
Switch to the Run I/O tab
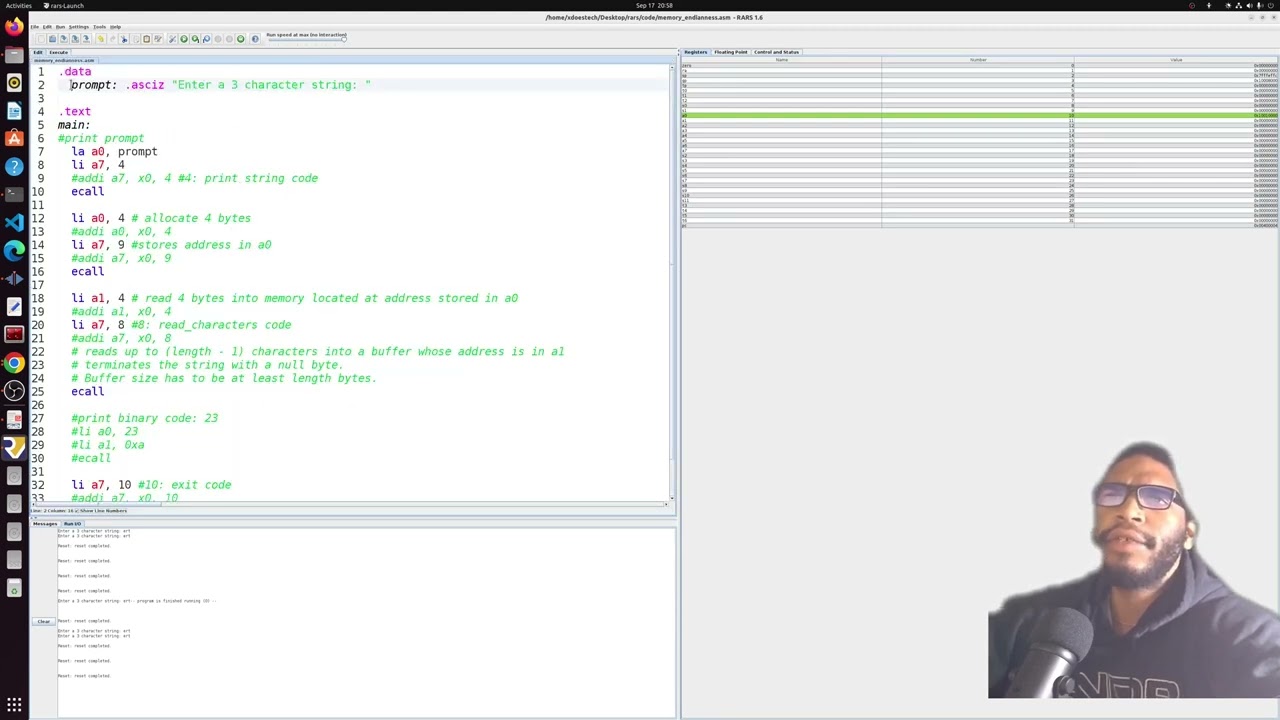tap(72, 524)
